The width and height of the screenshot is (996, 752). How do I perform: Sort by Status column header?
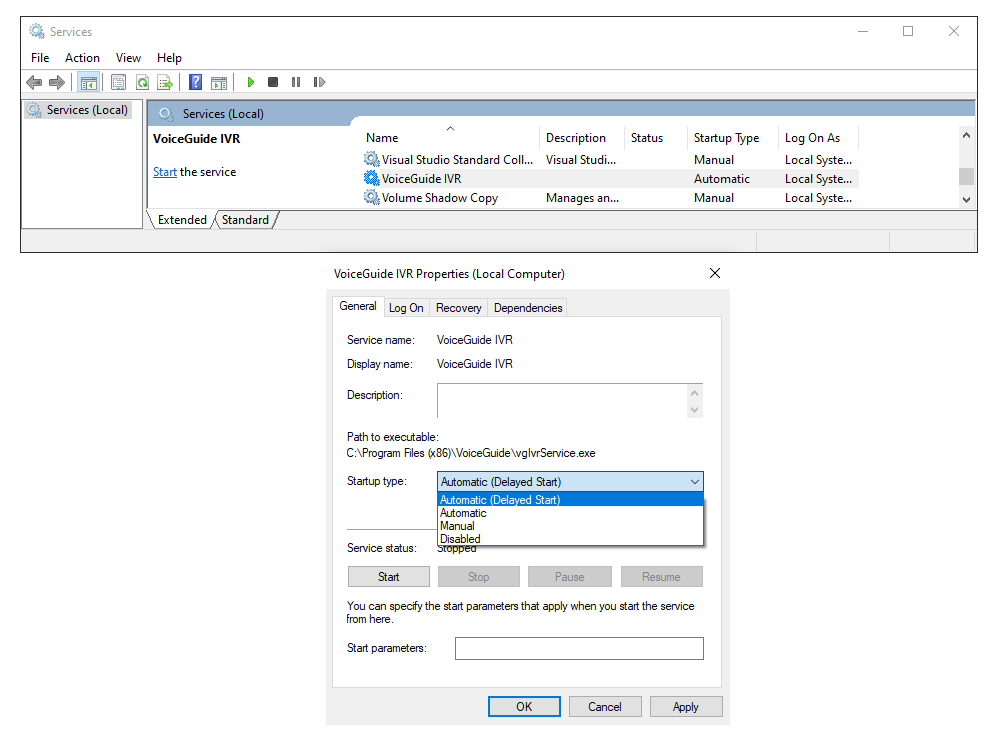point(655,138)
